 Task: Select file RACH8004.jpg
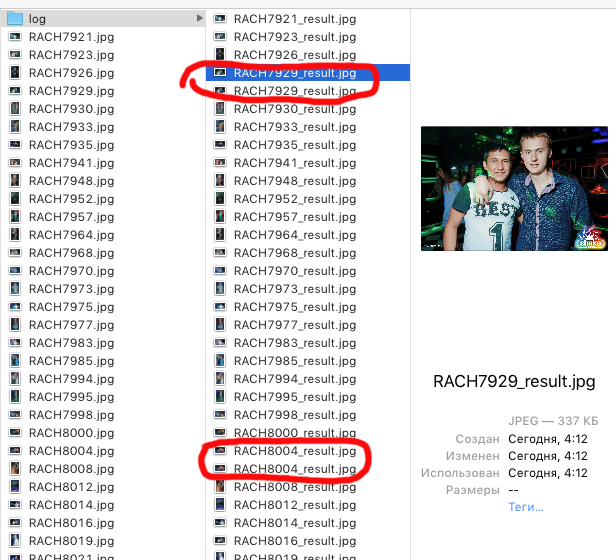72,451
